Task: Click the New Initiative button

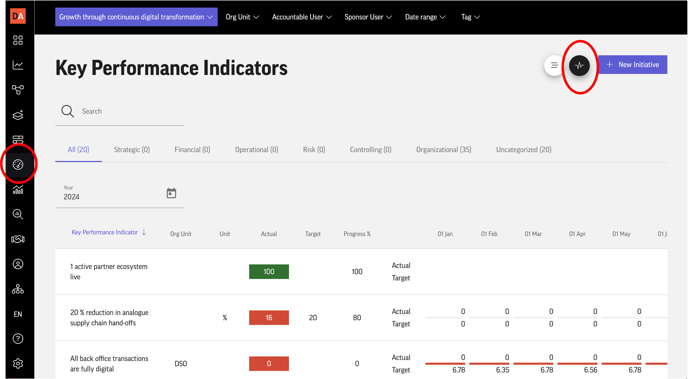Action: point(633,64)
